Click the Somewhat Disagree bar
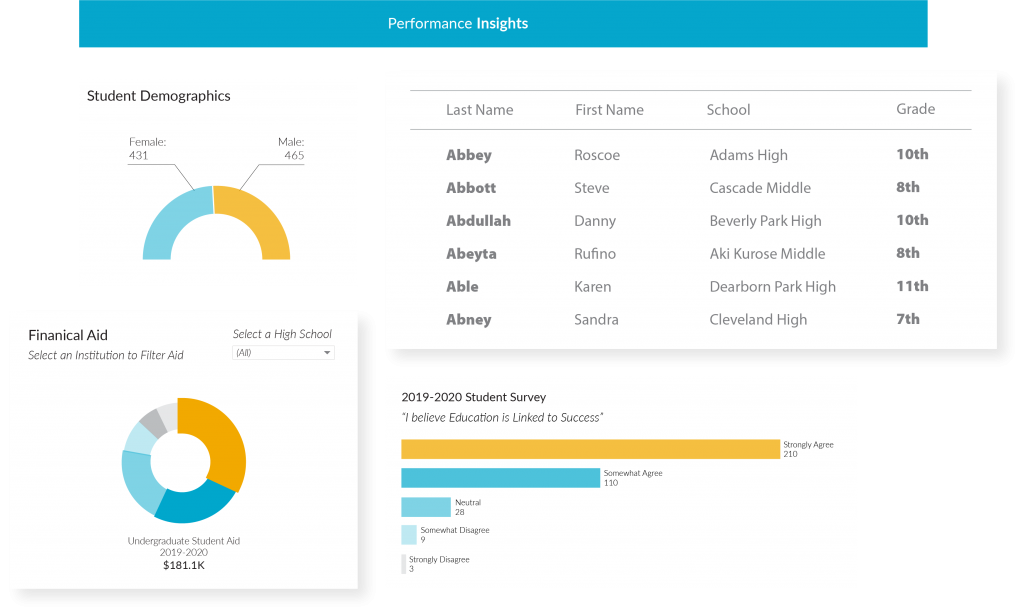Image resolution: width=1024 pixels, height=616 pixels. tap(409, 535)
